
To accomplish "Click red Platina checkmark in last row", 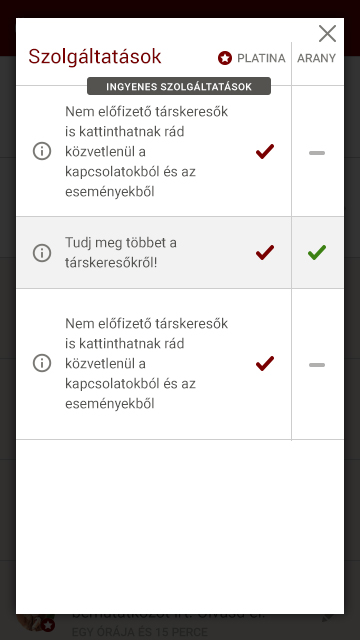I will (x=265, y=363).
